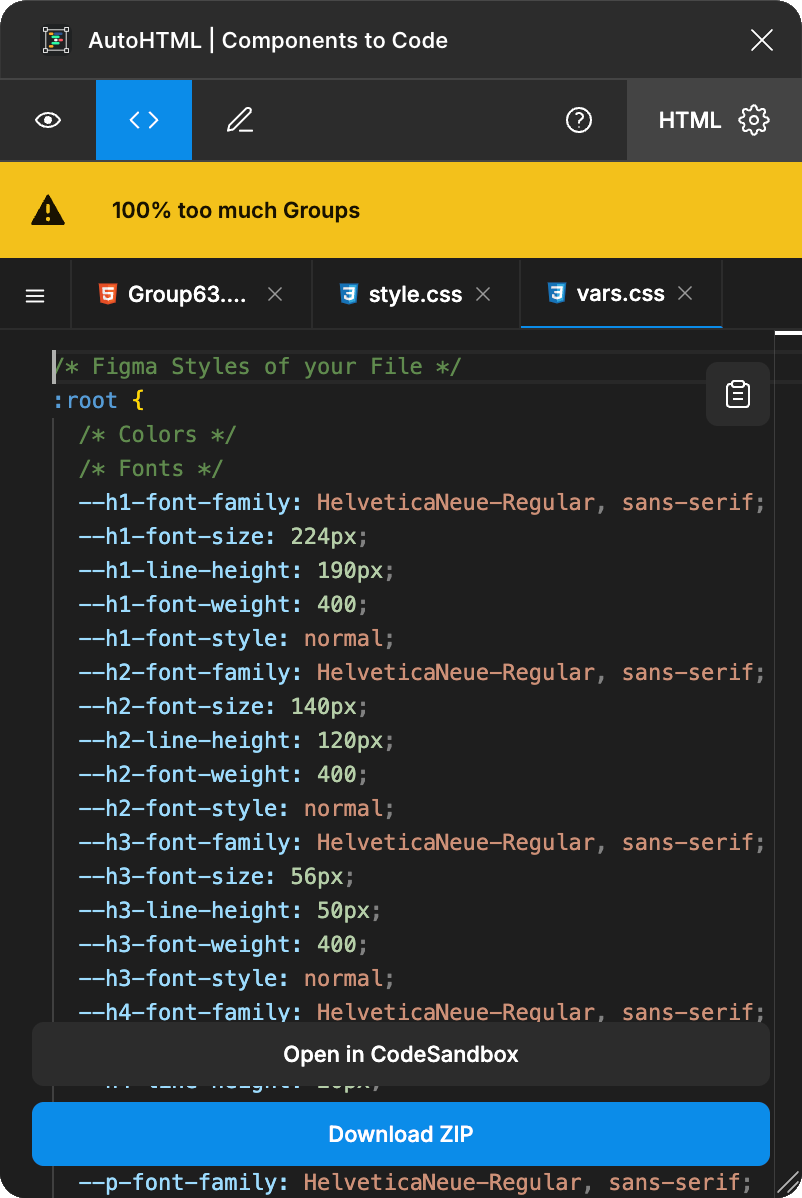Click the '100% too much Groups' warning
The height and width of the screenshot is (1198, 802).
coord(236,210)
